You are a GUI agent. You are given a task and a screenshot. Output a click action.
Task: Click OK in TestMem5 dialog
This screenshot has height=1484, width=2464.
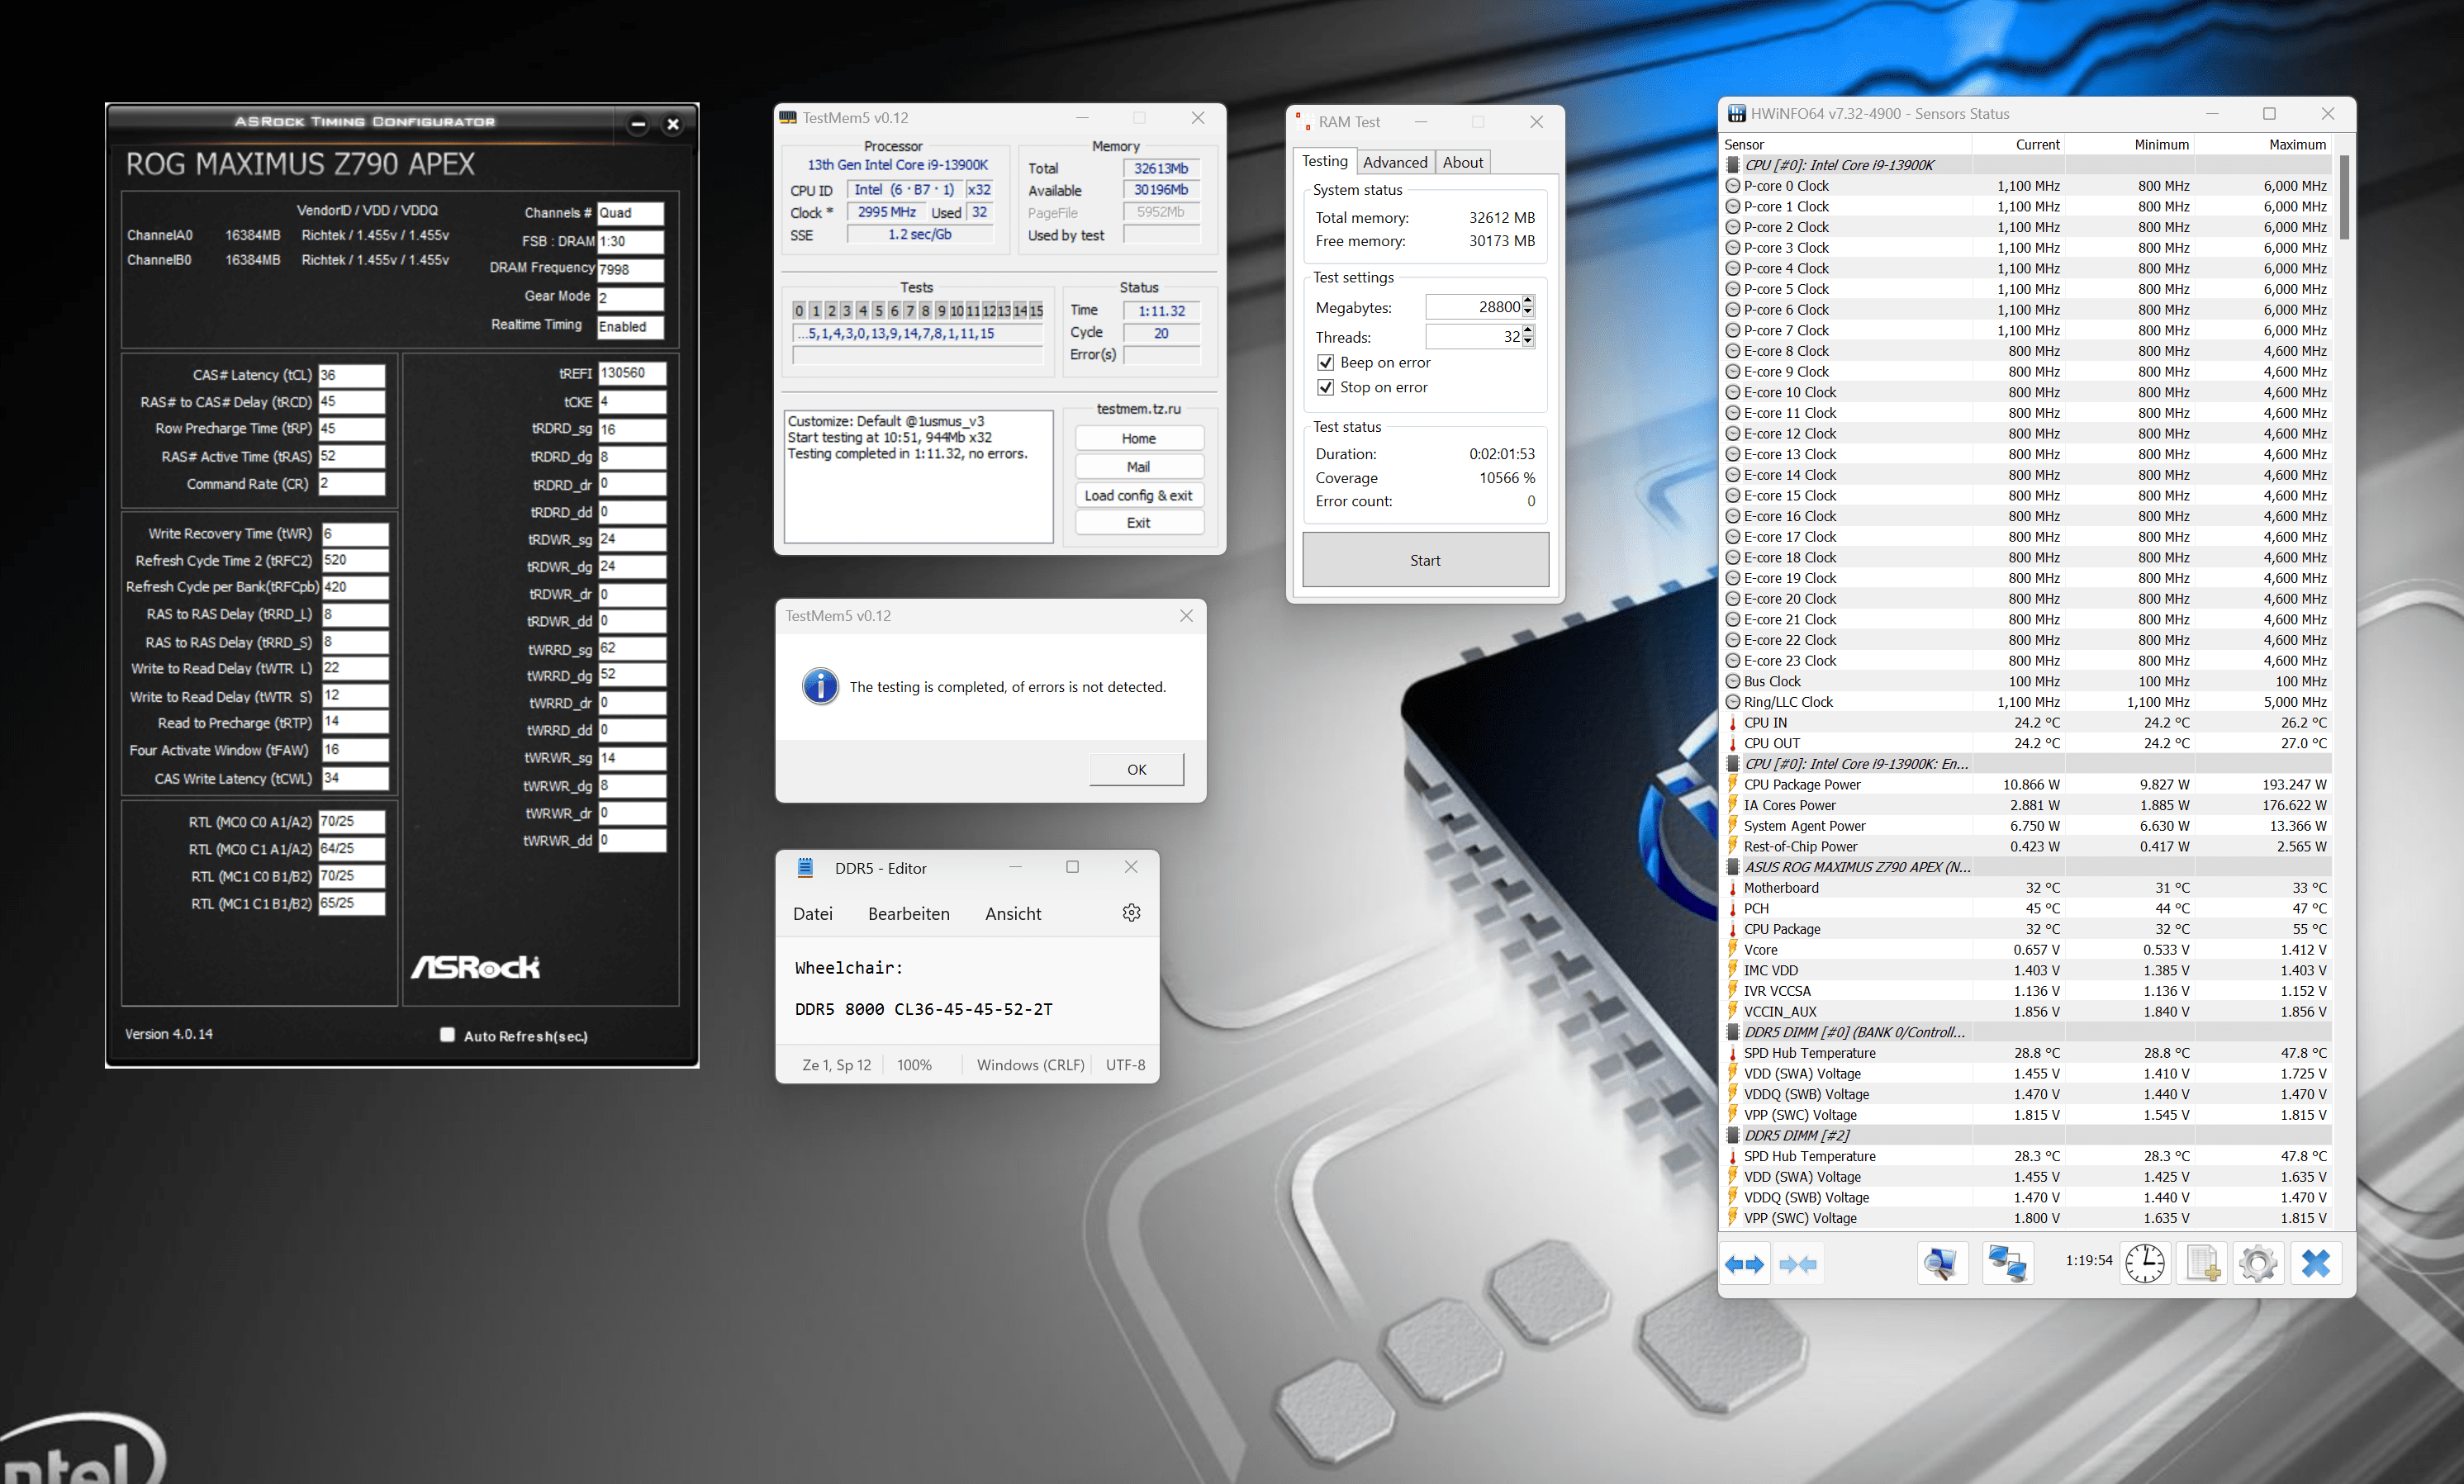coord(1136,769)
